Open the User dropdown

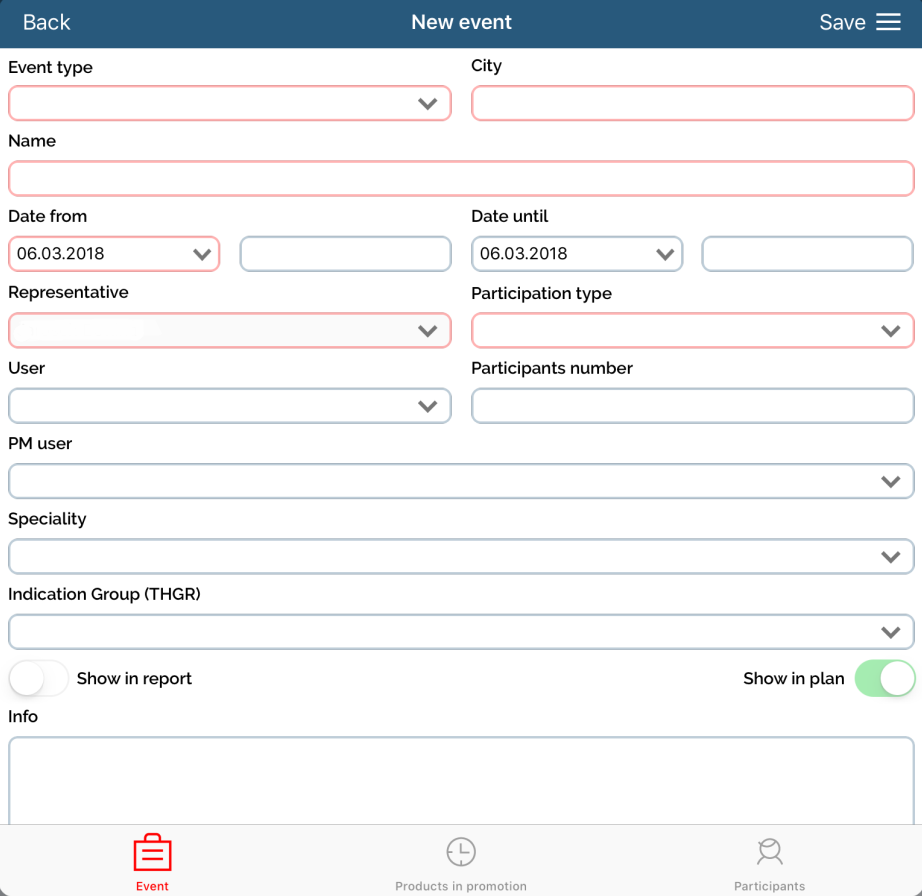[x=229, y=406]
